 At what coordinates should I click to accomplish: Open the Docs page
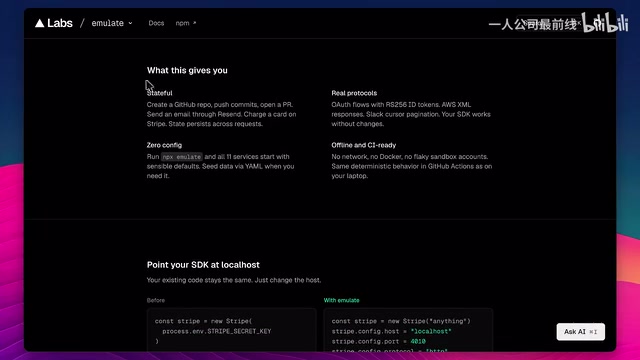pos(156,23)
